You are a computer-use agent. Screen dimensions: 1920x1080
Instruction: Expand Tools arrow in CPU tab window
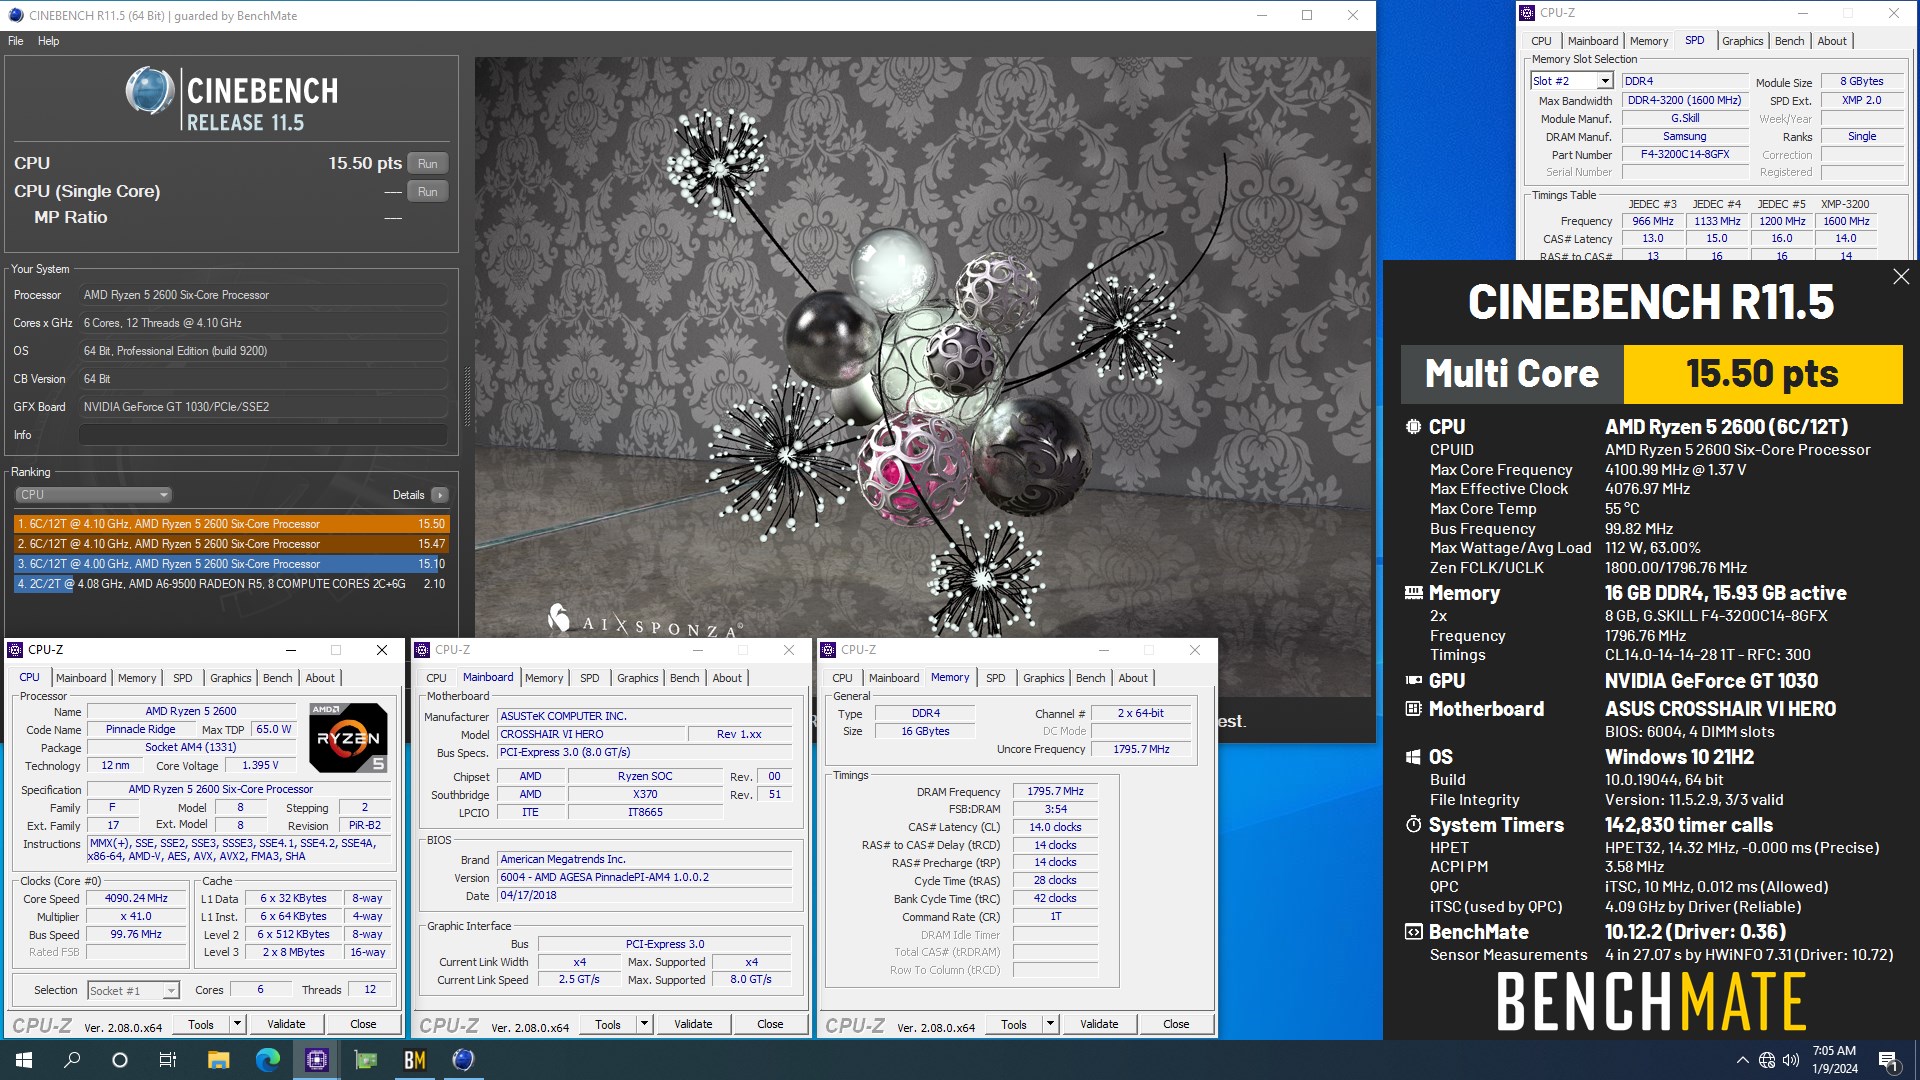coord(237,1024)
